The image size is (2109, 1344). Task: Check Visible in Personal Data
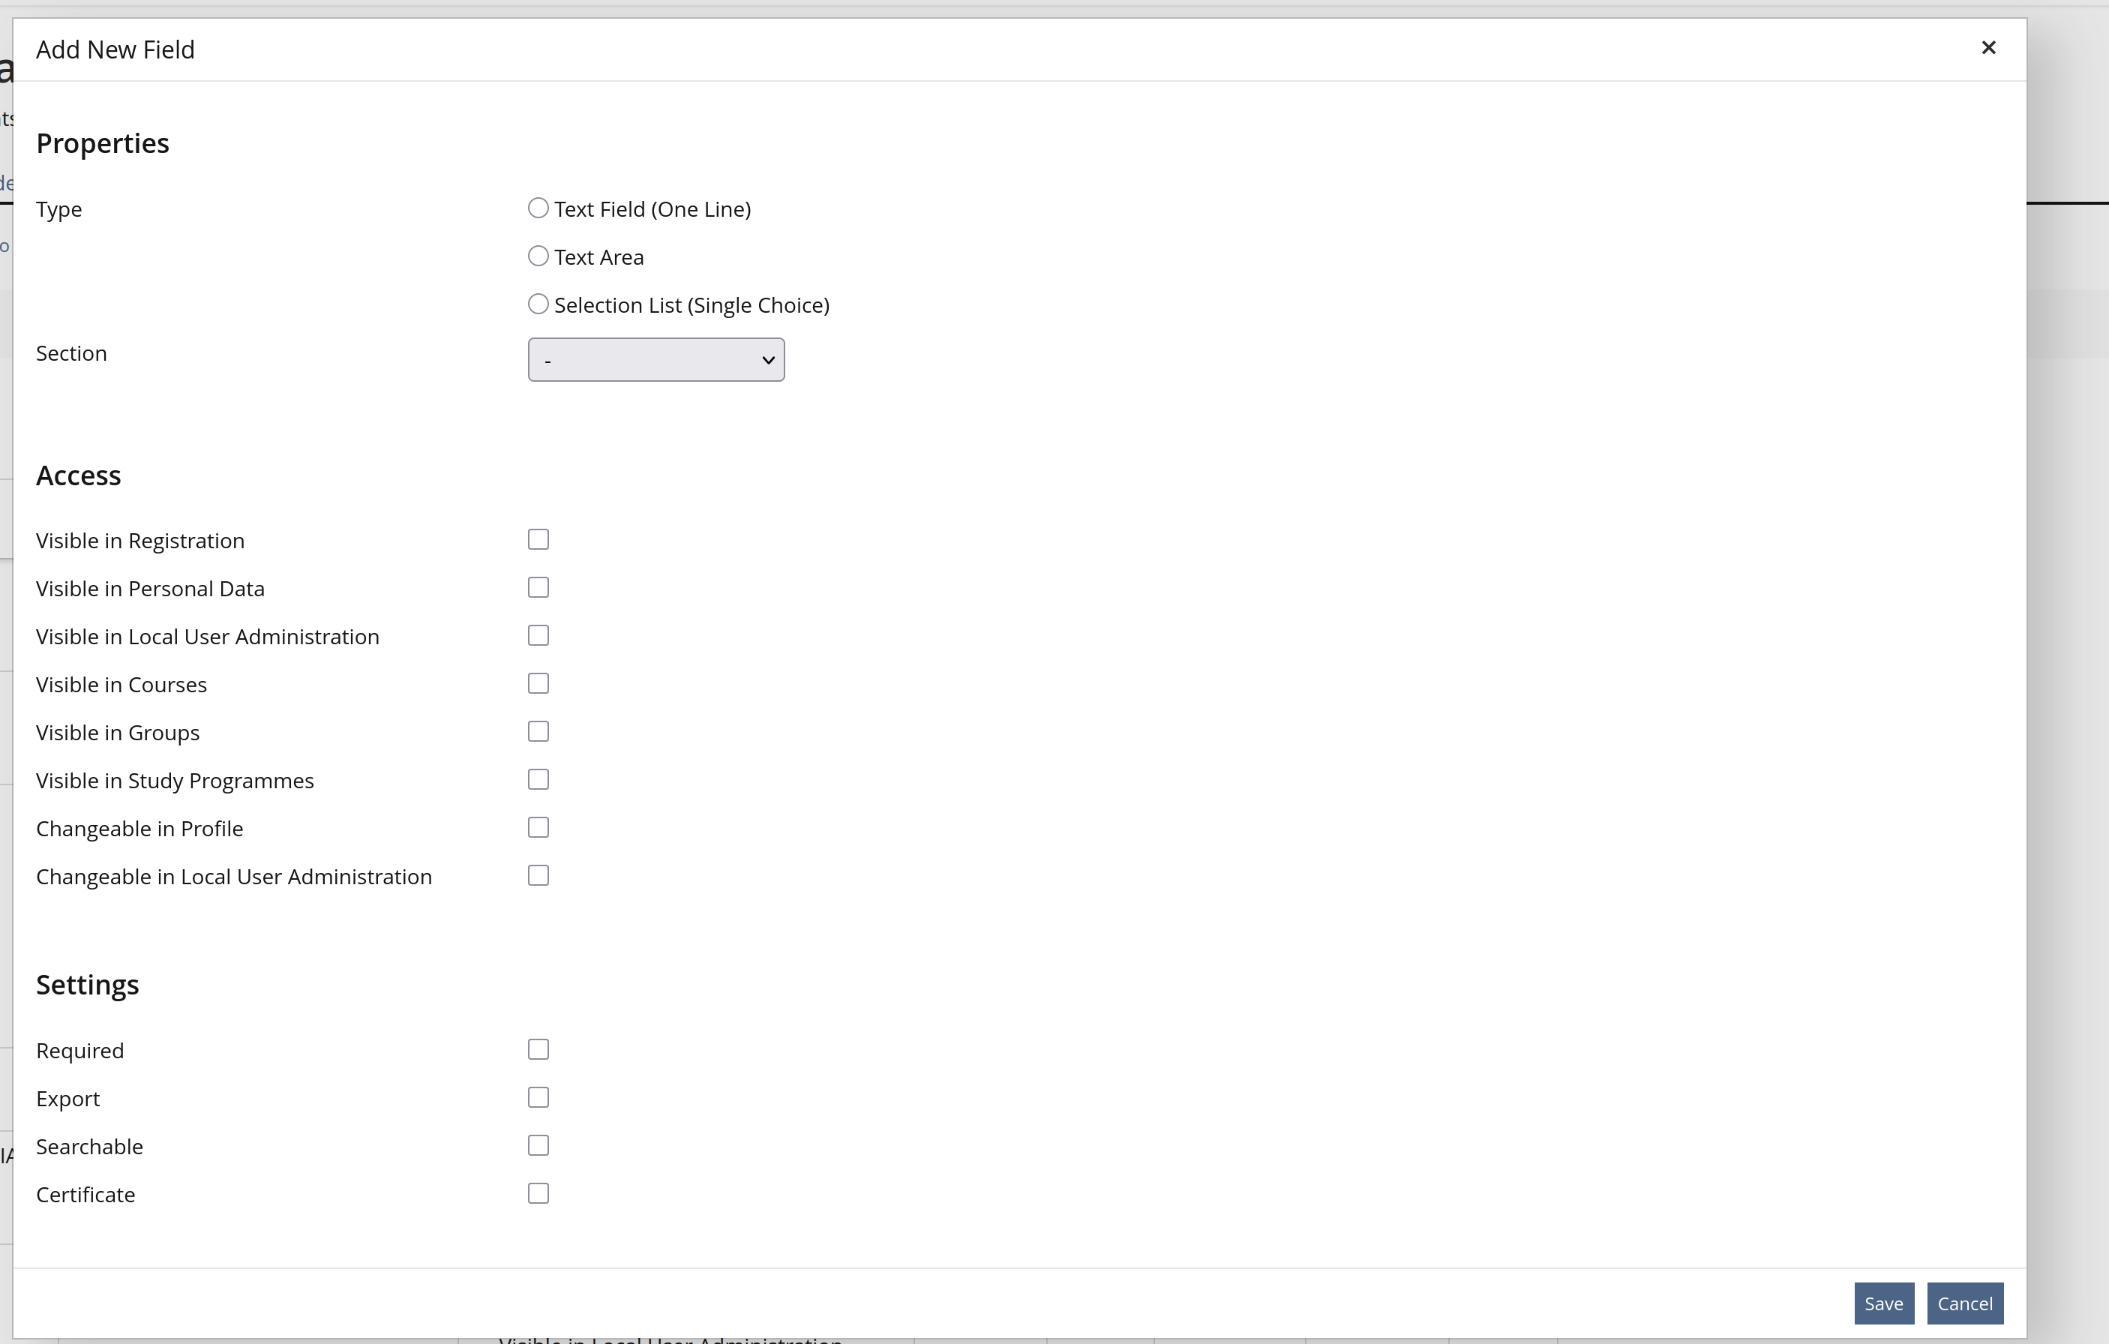537,587
